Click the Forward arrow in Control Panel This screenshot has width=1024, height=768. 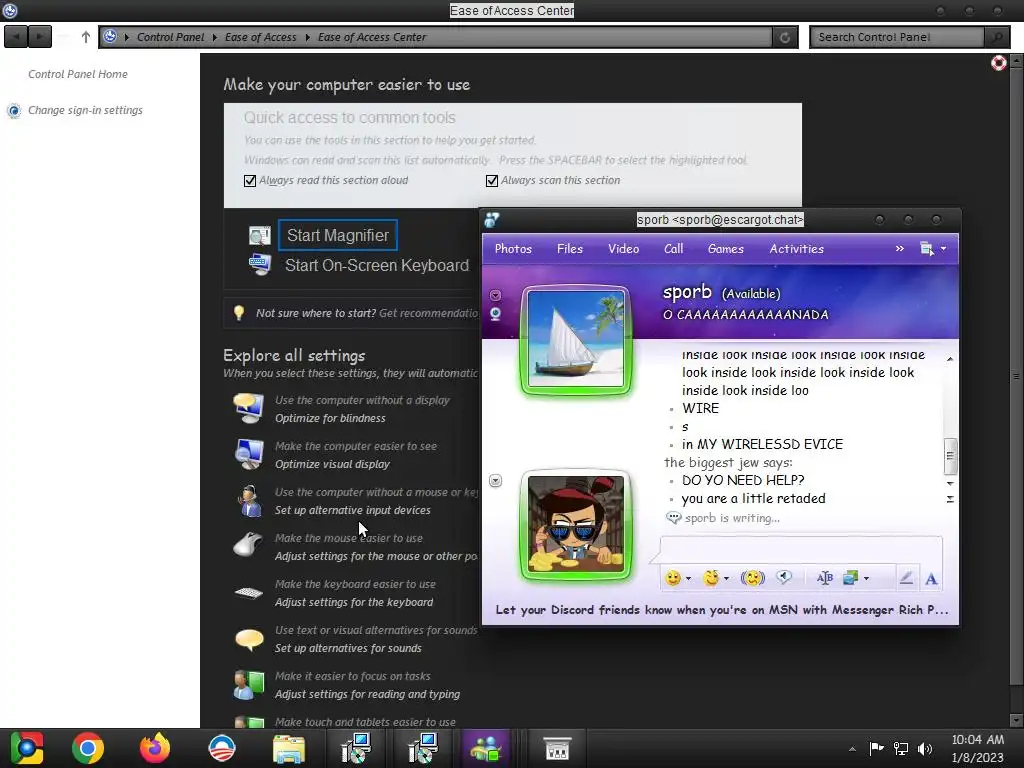tap(40, 37)
